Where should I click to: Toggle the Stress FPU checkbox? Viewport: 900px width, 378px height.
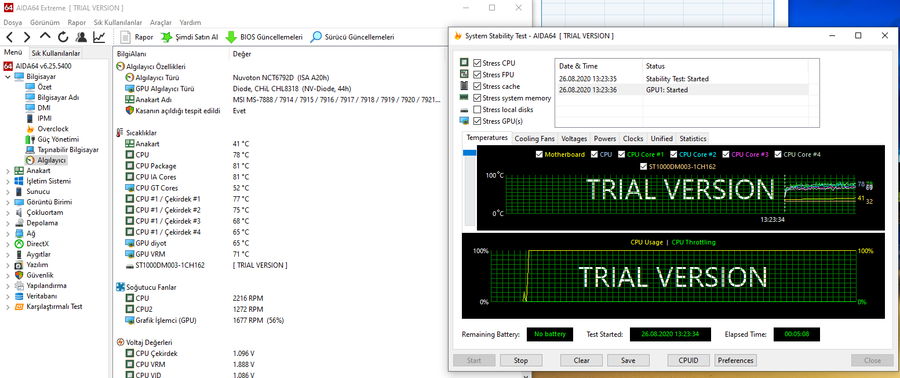(477, 75)
